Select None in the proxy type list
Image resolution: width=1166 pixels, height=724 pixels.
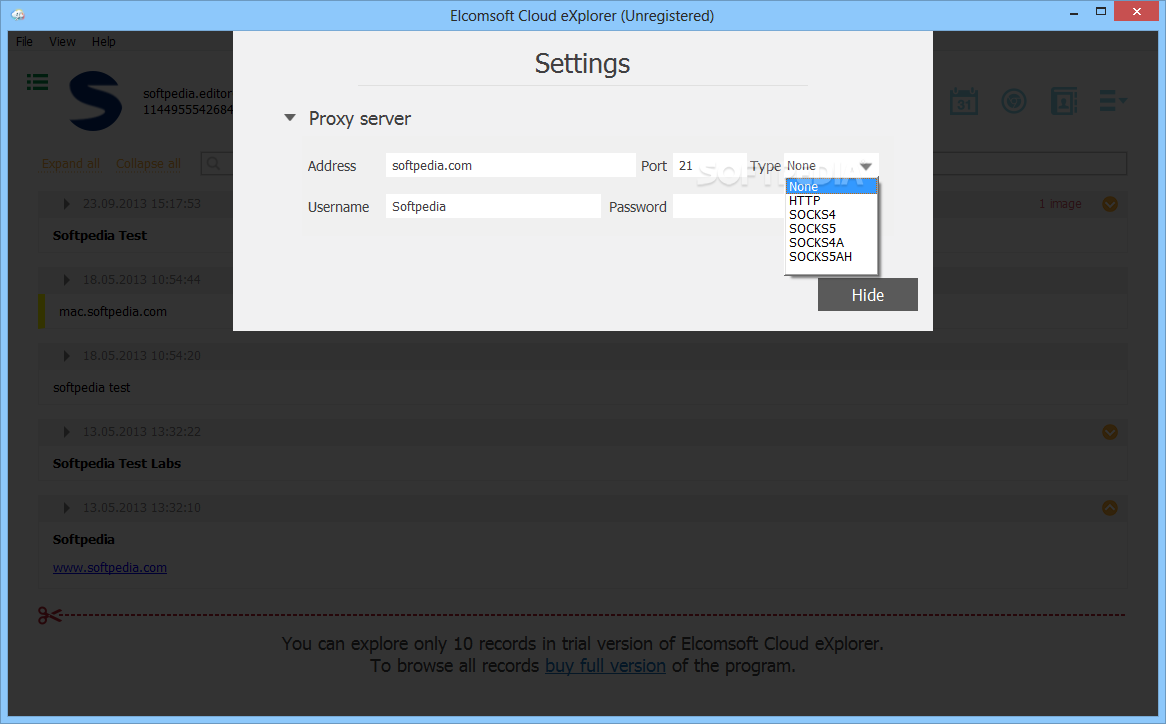(831, 187)
